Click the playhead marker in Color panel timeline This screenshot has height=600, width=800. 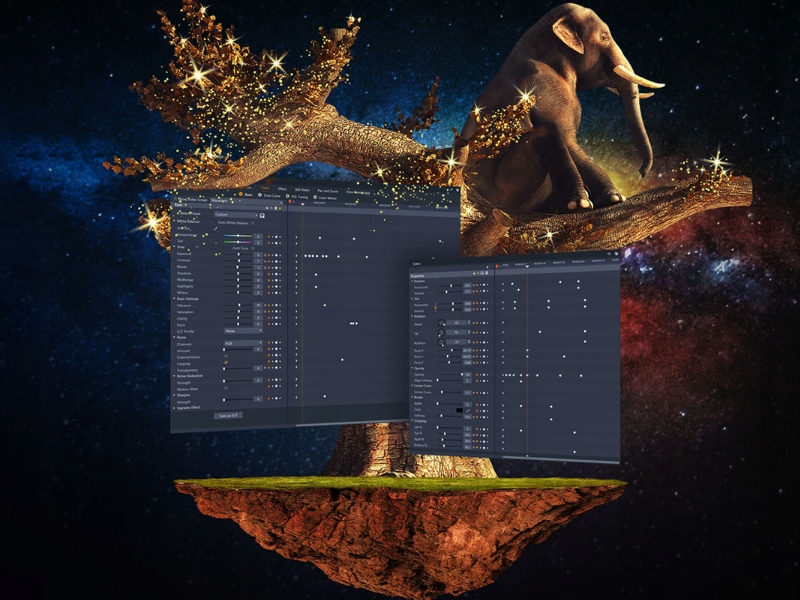click(303, 204)
